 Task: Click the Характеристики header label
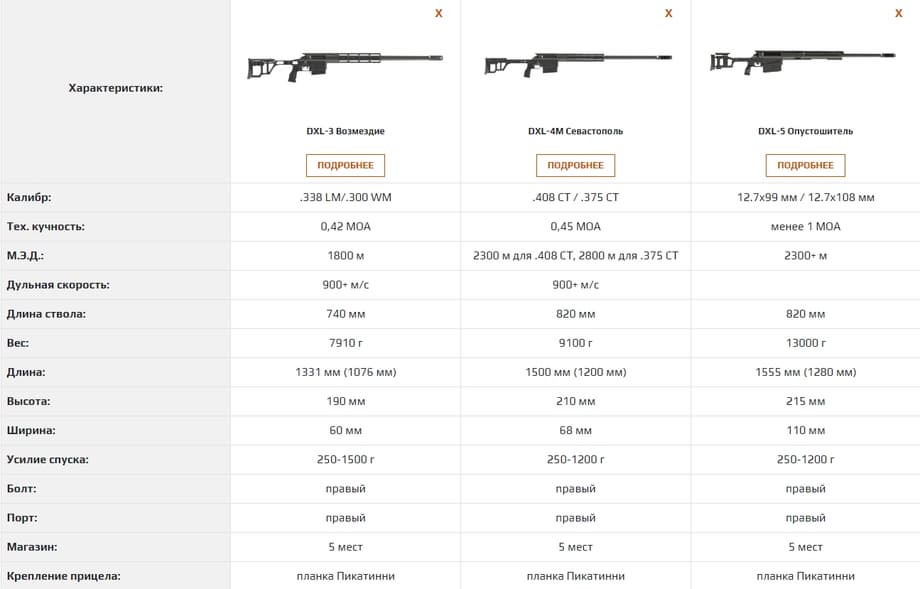tap(115, 88)
